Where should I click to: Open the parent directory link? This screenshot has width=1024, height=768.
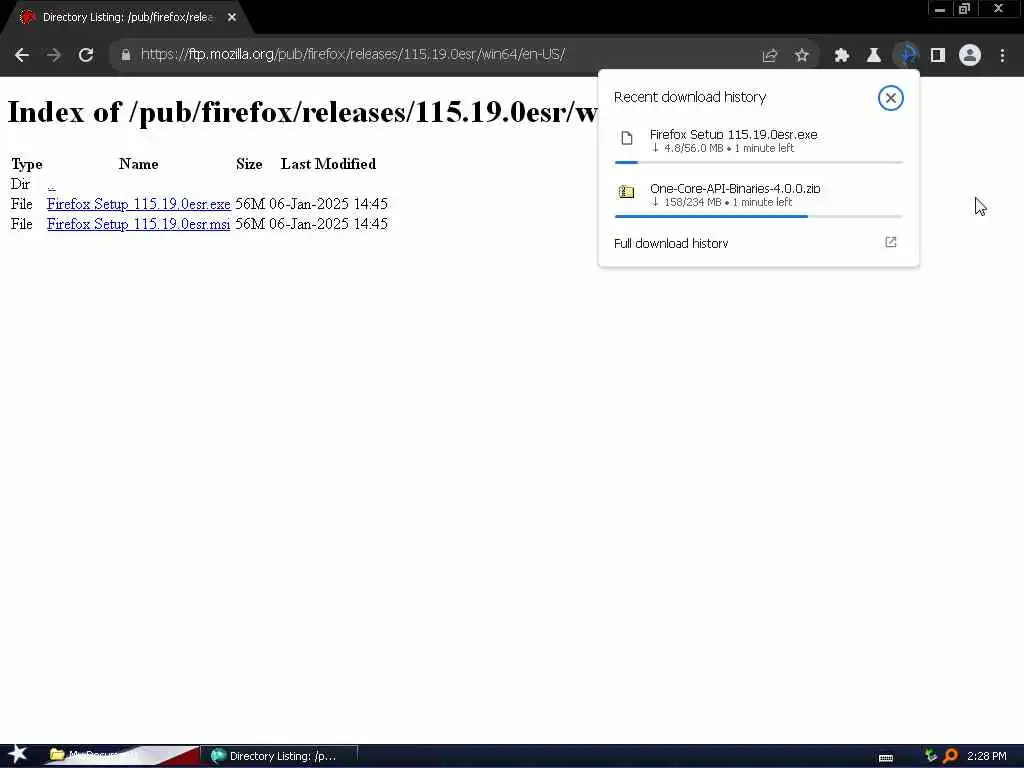pos(52,185)
